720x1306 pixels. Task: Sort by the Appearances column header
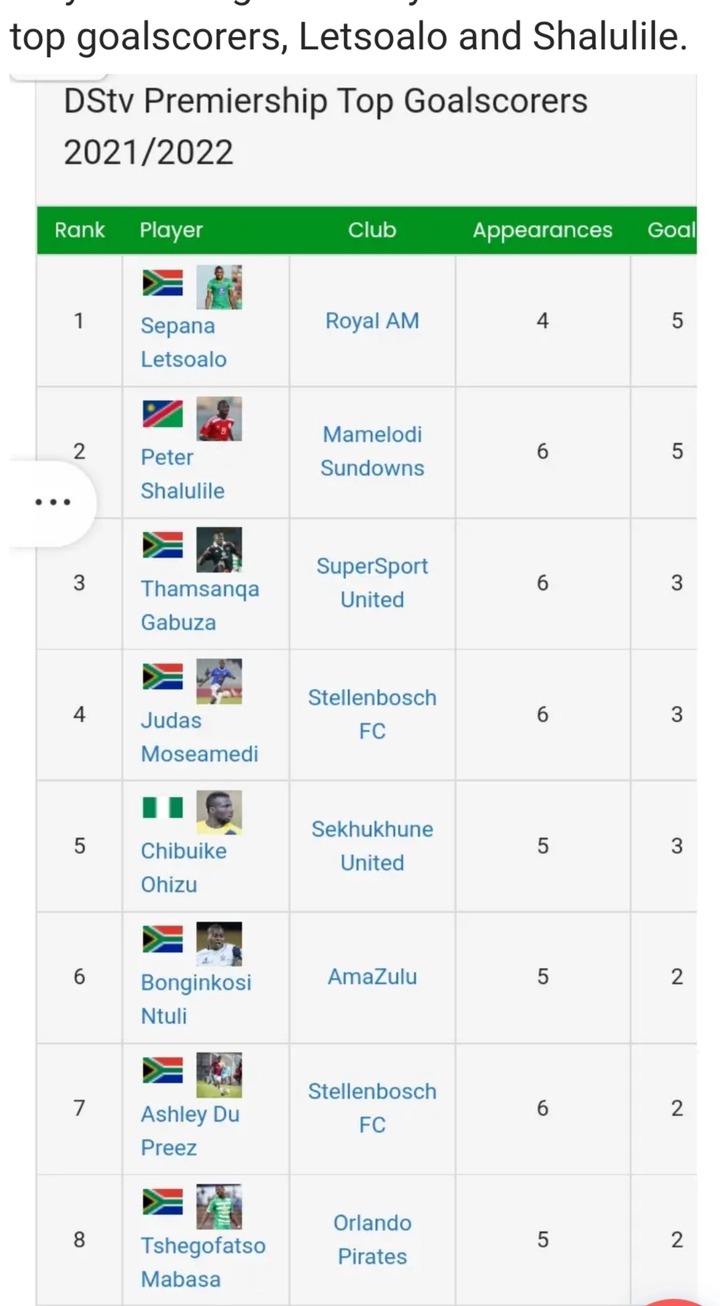tap(542, 230)
